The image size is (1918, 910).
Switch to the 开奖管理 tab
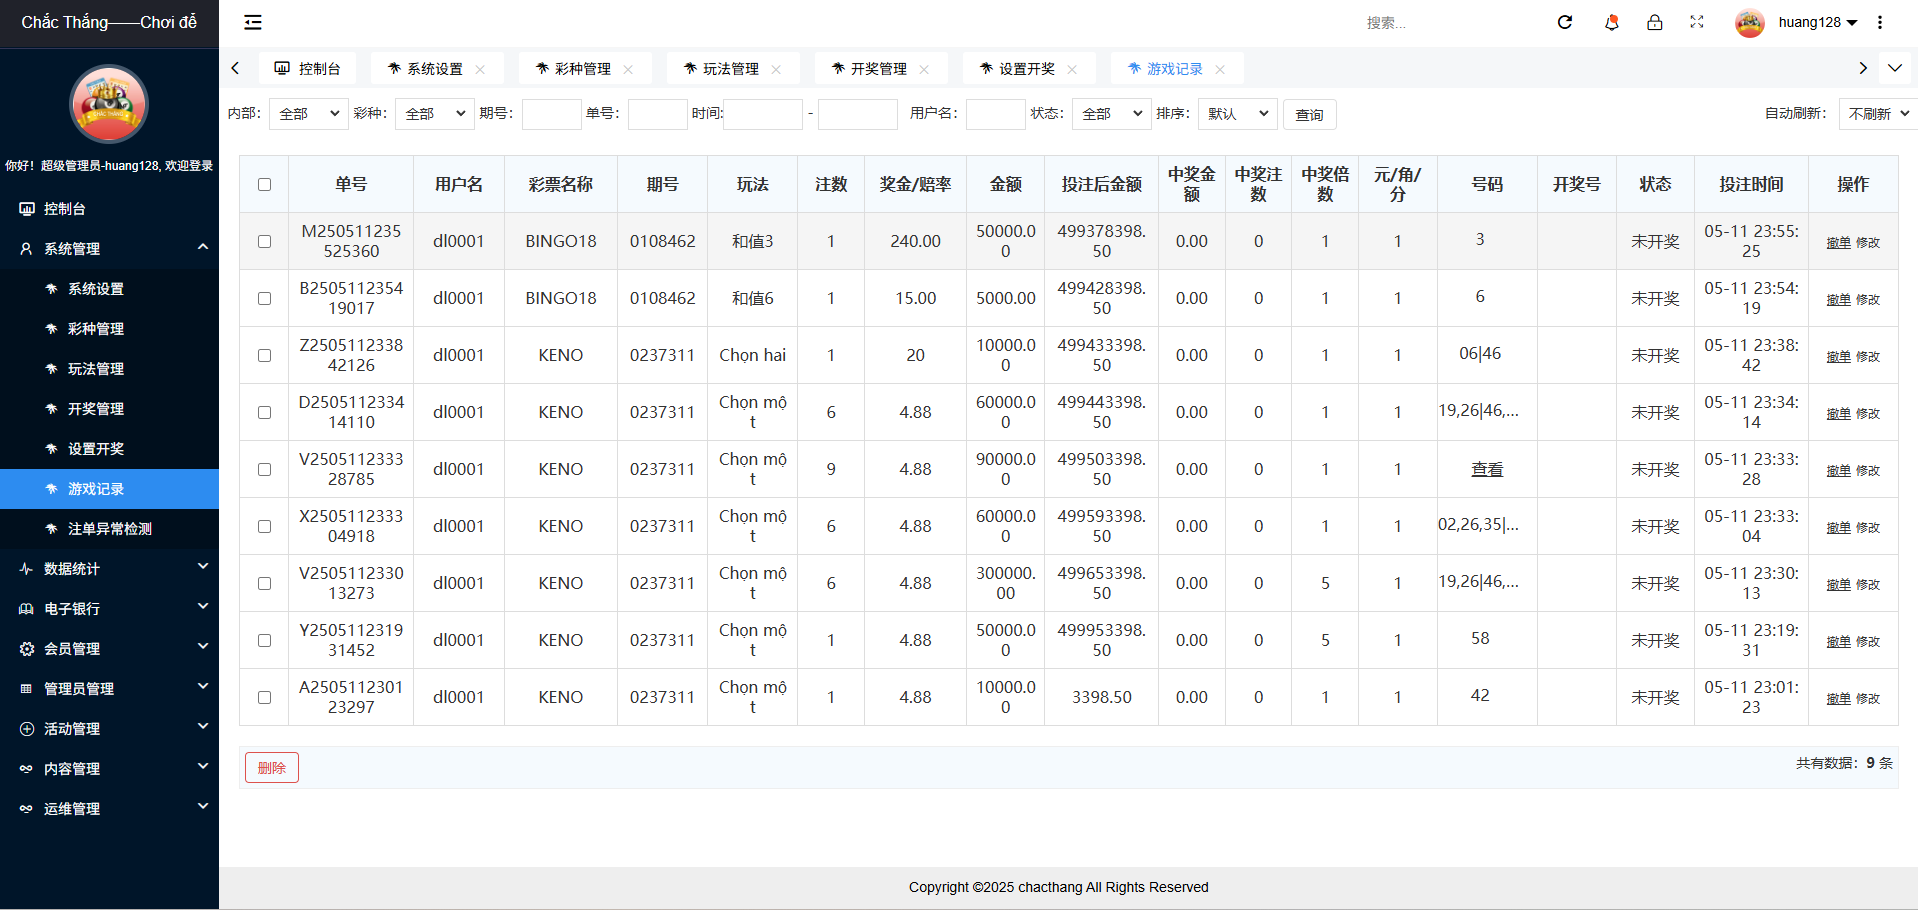pyautogui.click(x=877, y=69)
